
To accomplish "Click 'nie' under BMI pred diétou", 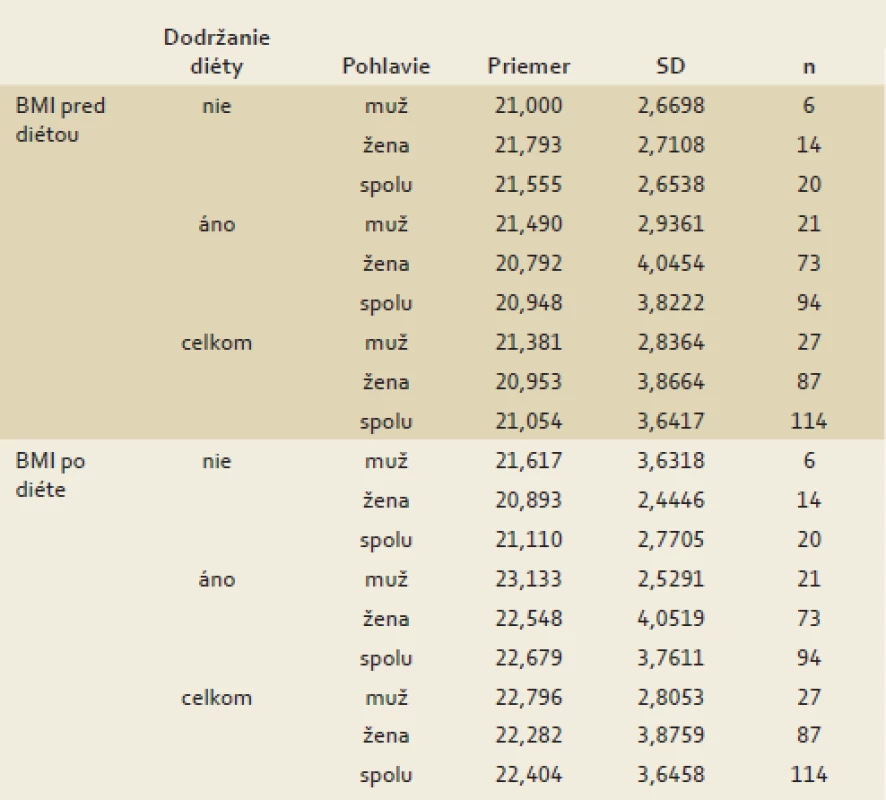I will pos(217,106).
